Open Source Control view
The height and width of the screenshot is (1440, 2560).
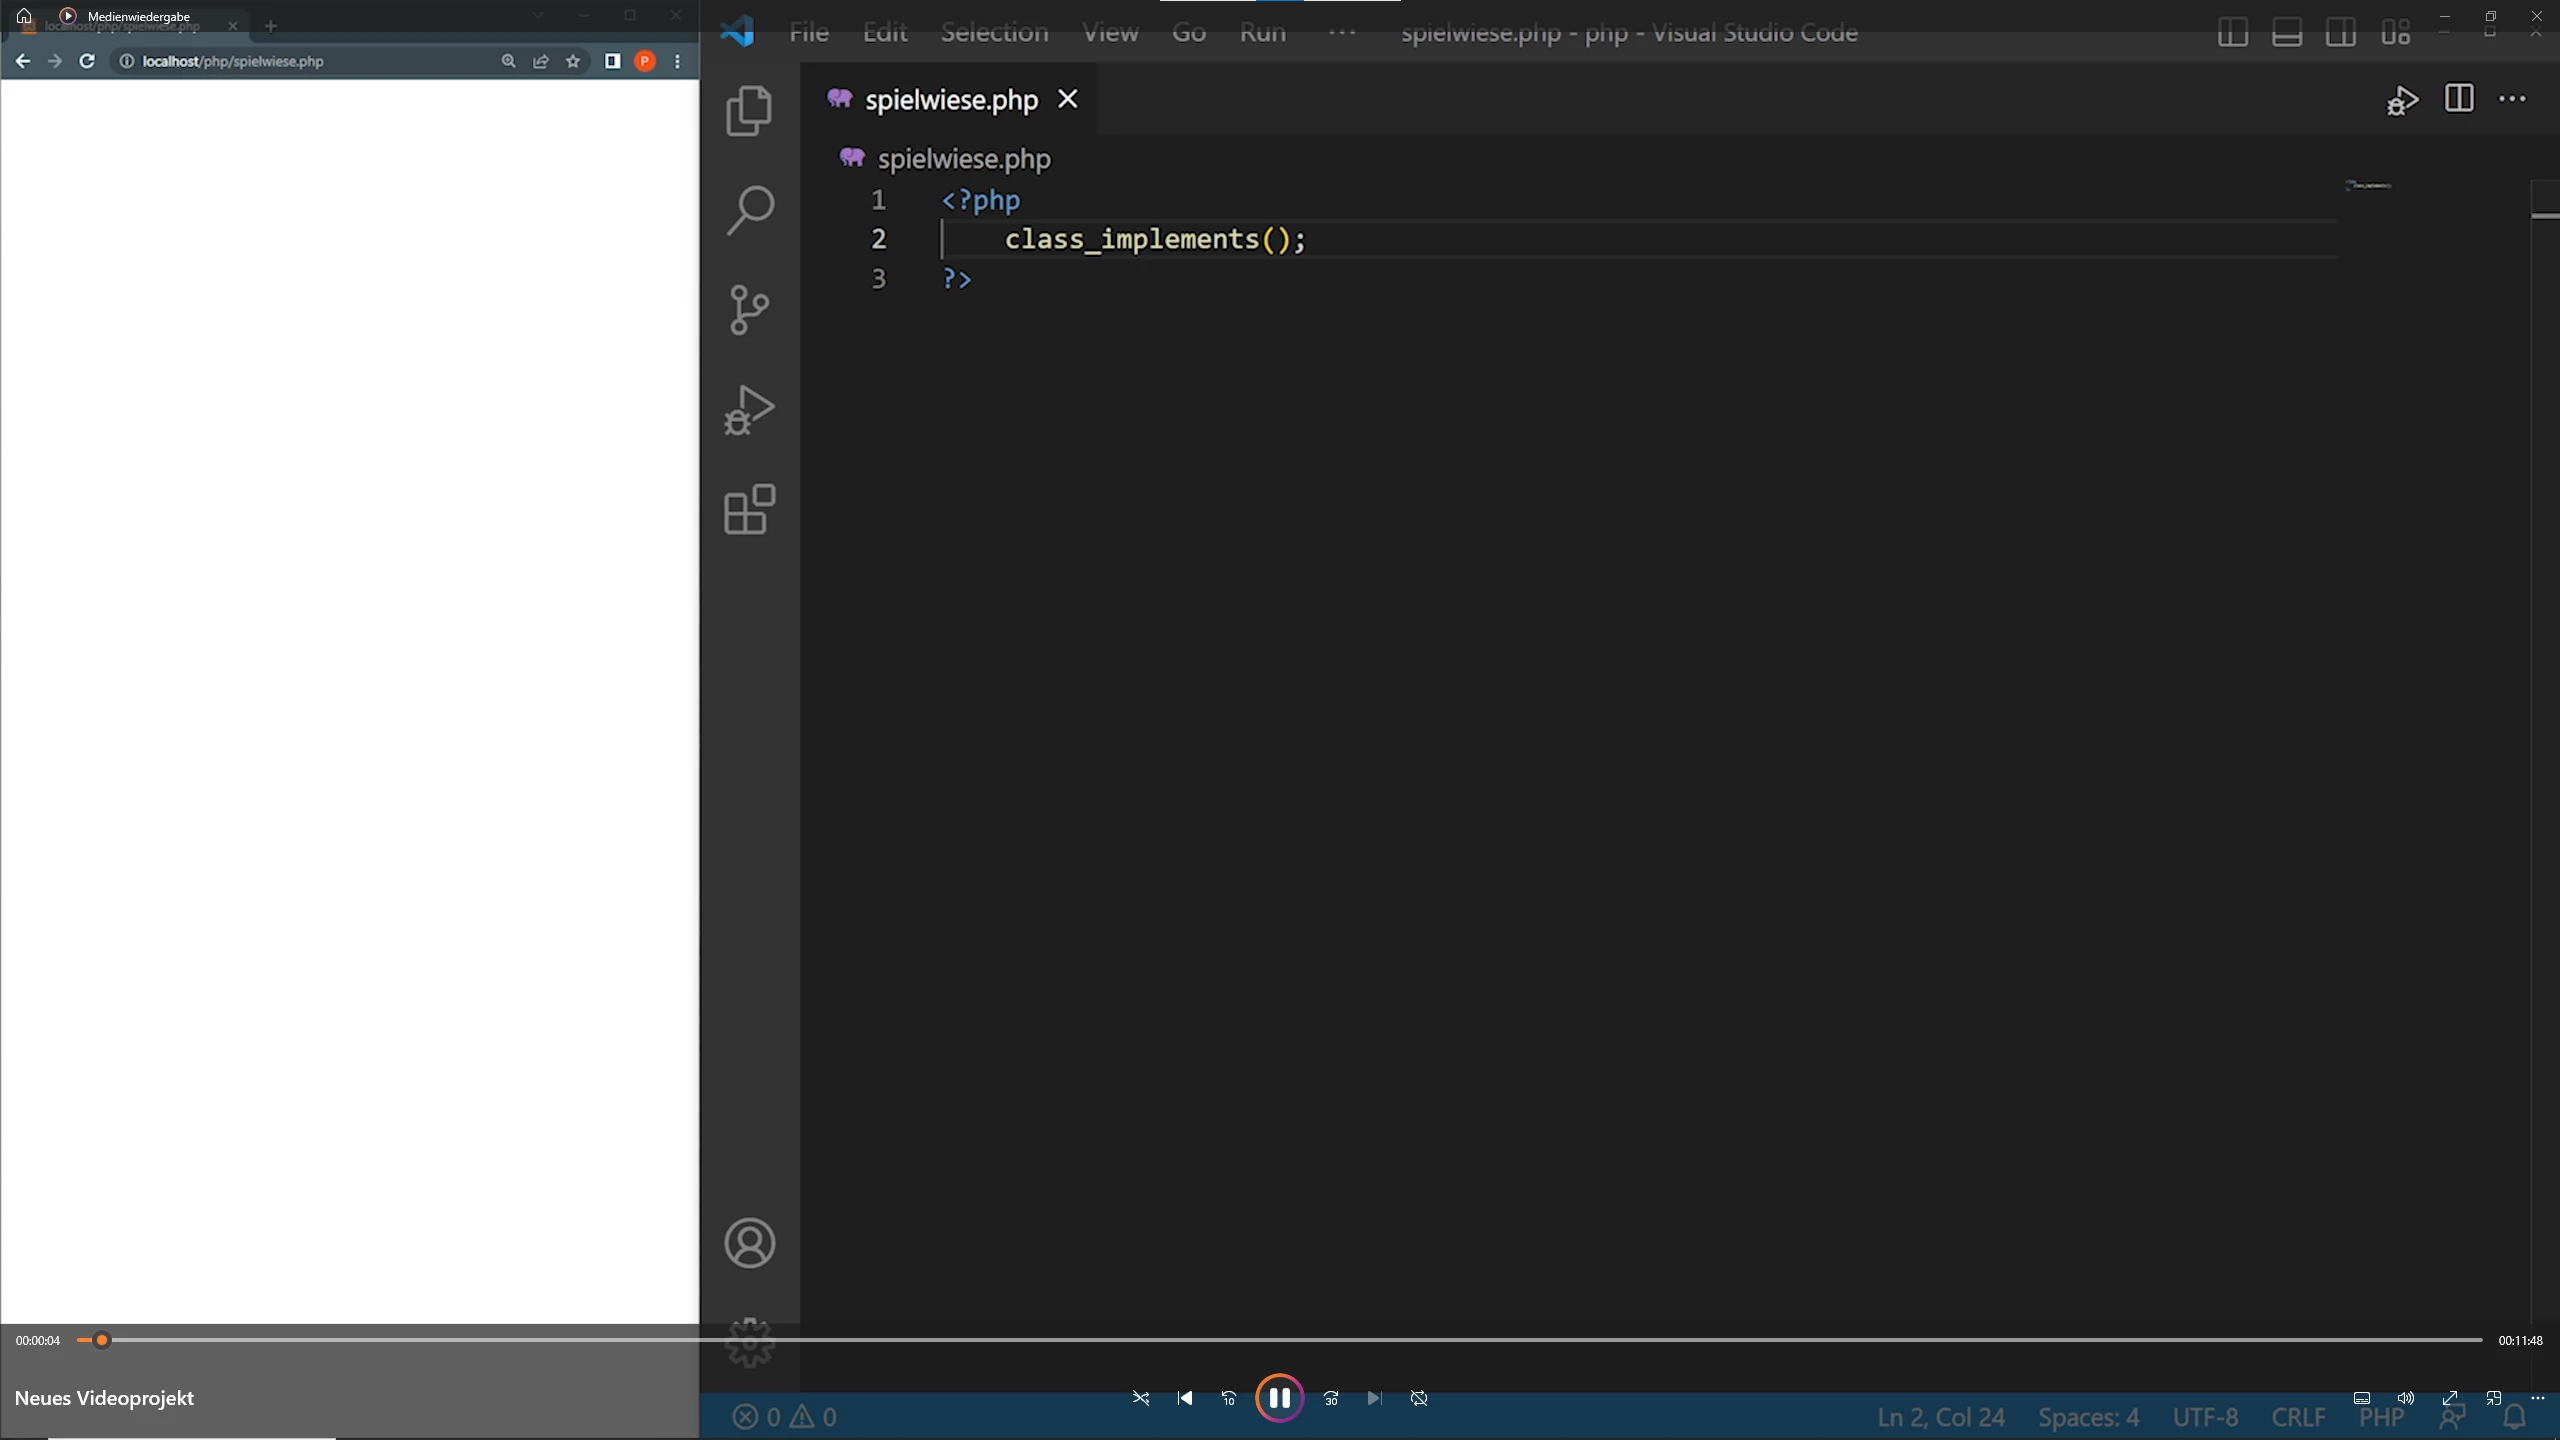(749, 310)
